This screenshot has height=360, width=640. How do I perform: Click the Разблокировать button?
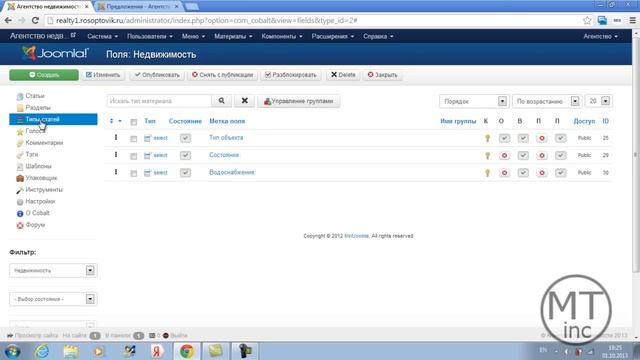(x=291, y=75)
